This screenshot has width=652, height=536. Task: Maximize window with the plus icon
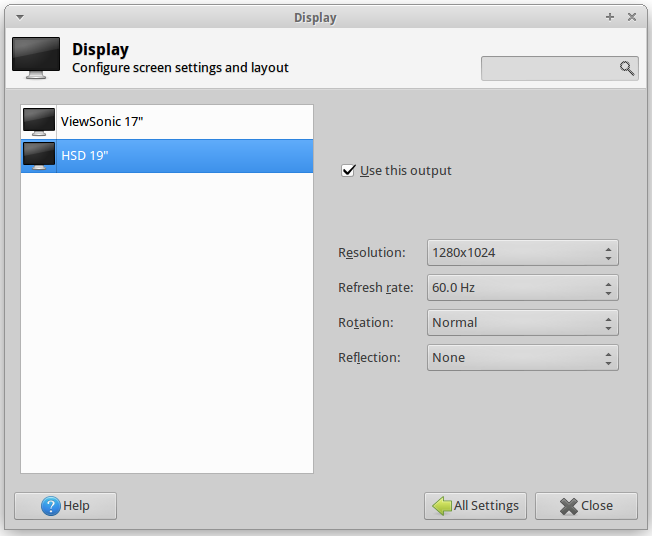pos(610,17)
